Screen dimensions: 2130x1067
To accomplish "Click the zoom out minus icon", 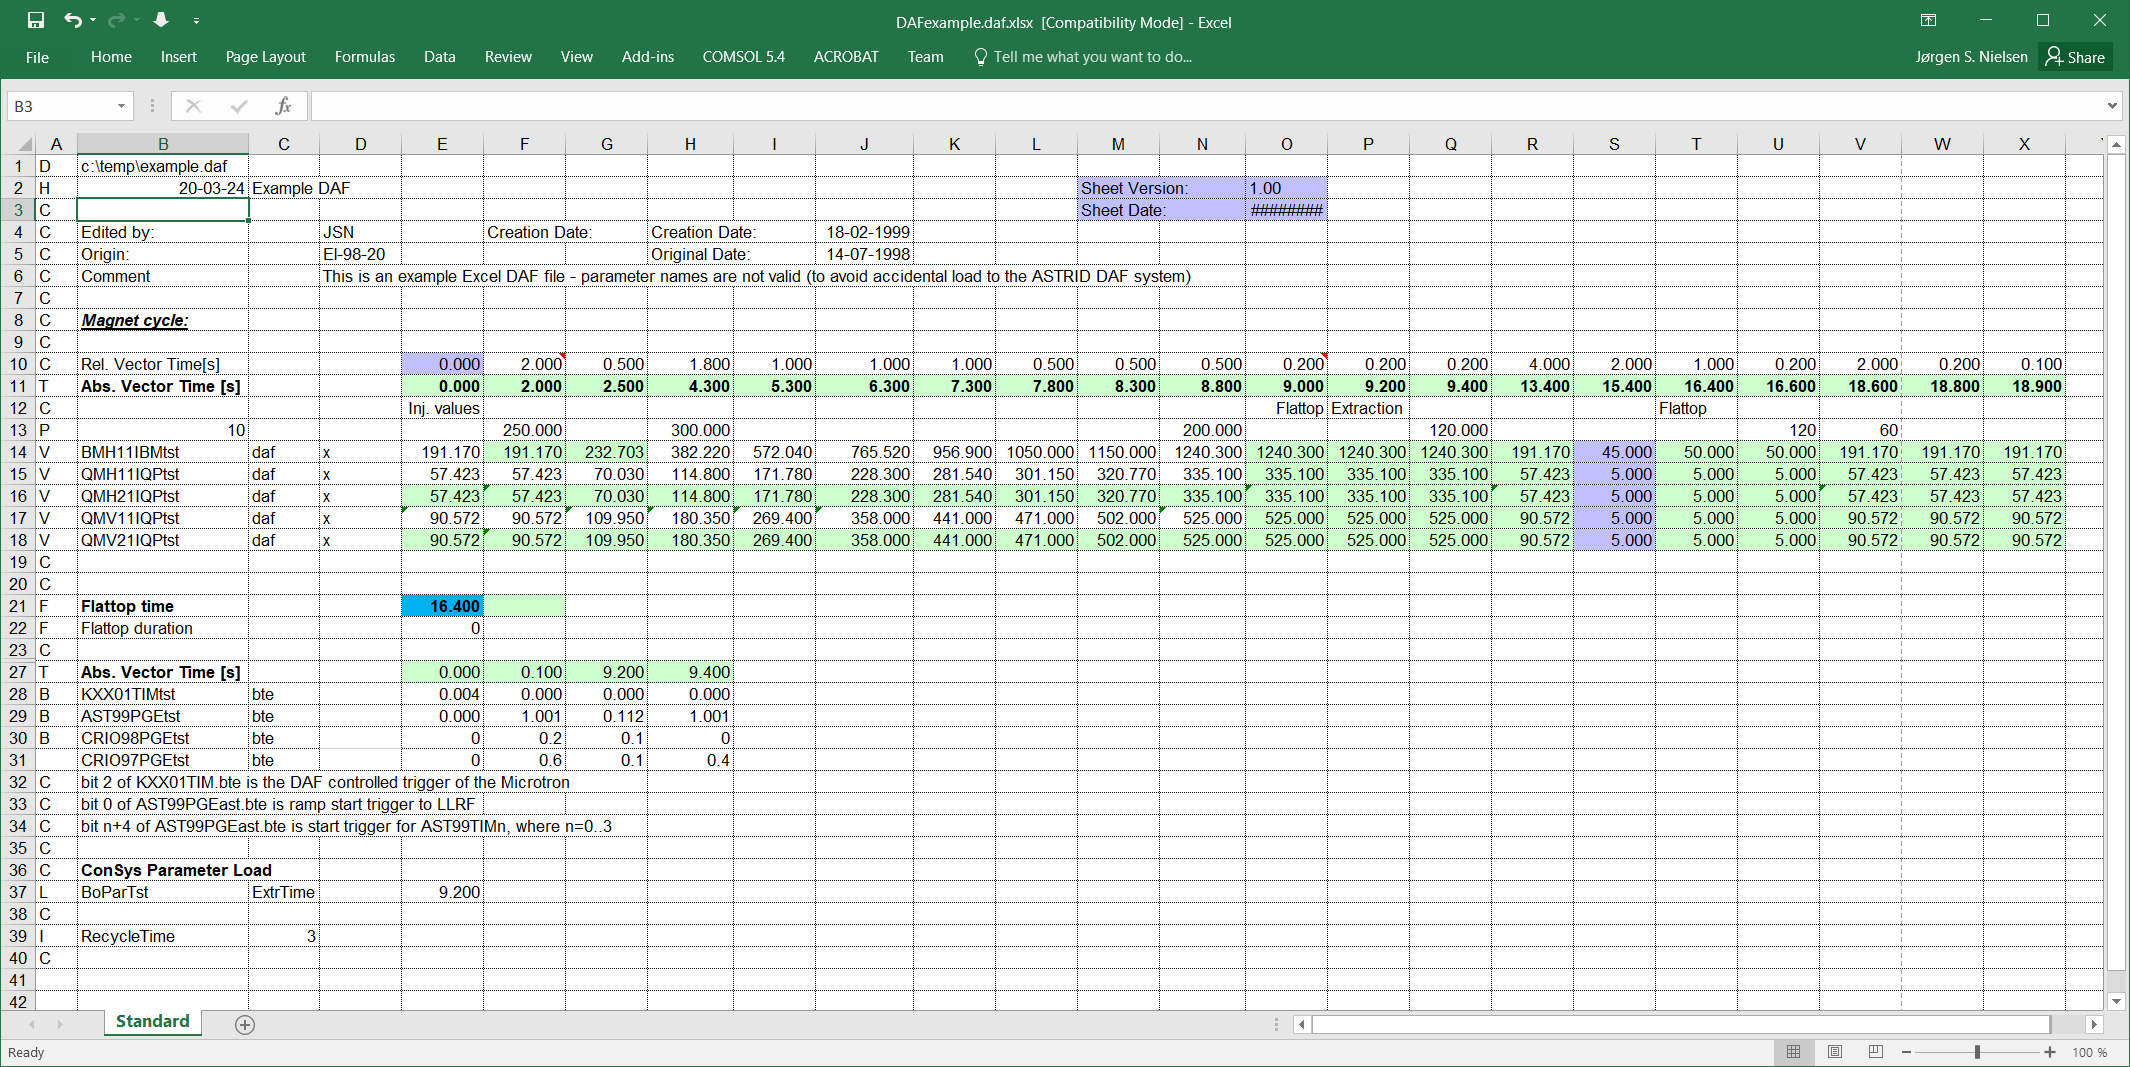I will coord(1906,1052).
